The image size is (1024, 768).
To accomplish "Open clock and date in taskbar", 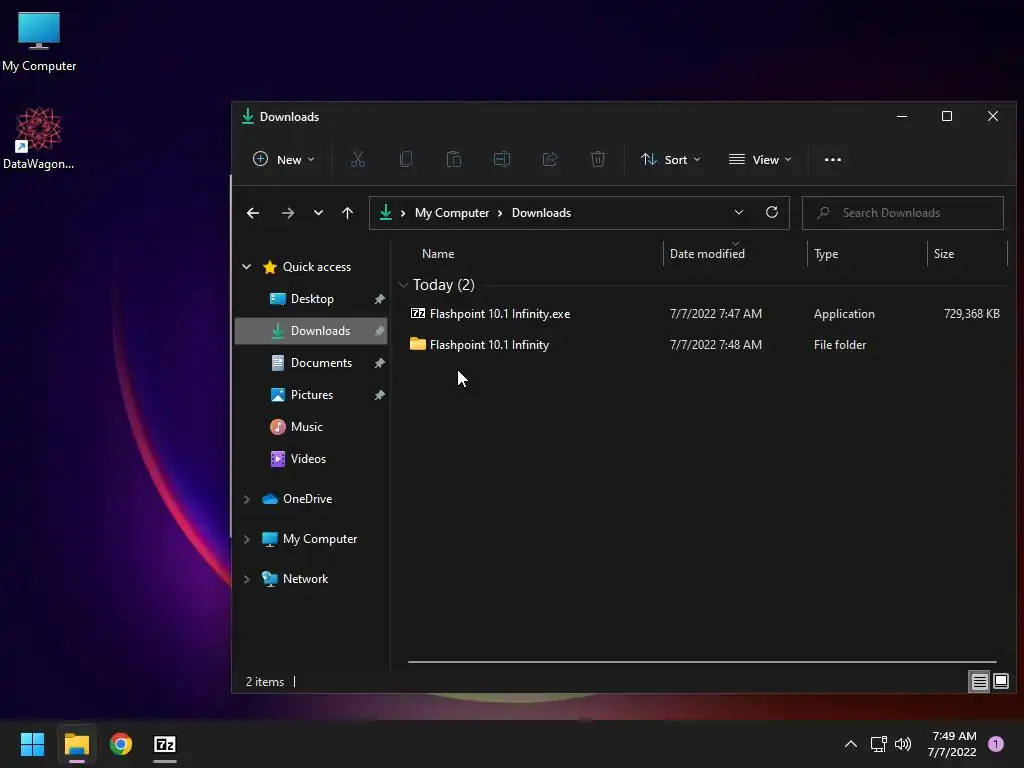I will (x=953, y=744).
